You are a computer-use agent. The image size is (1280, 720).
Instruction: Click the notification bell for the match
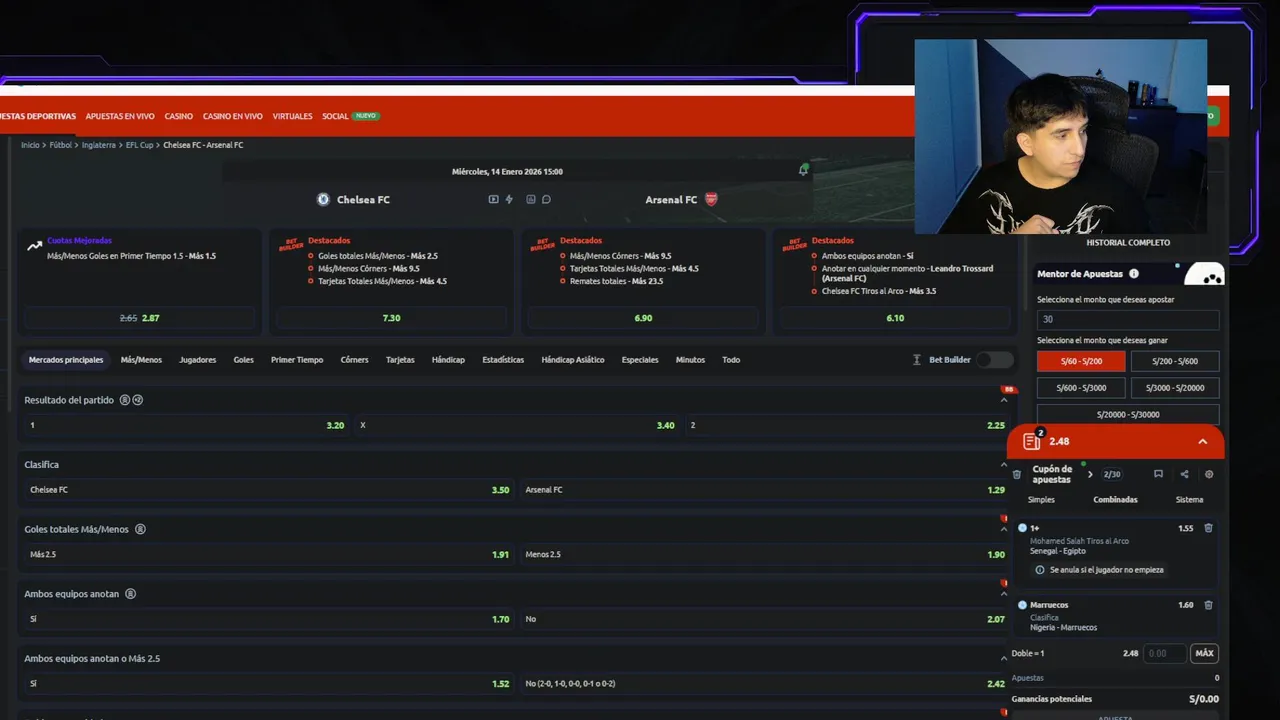coord(803,170)
